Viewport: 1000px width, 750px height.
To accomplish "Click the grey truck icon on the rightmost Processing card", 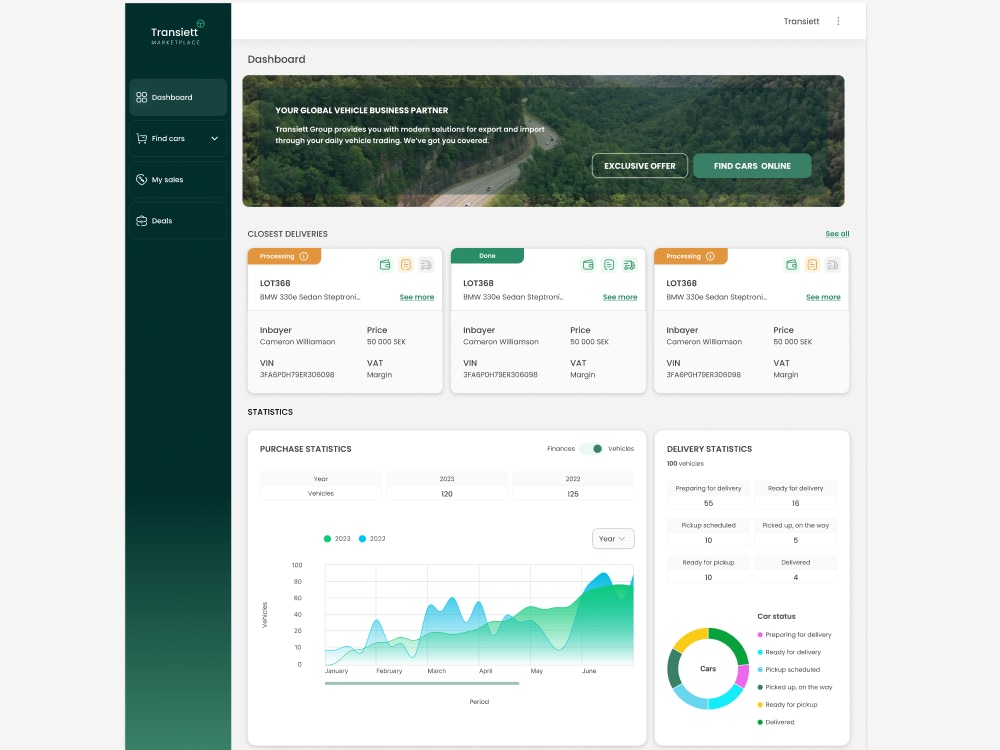I will click(832, 265).
